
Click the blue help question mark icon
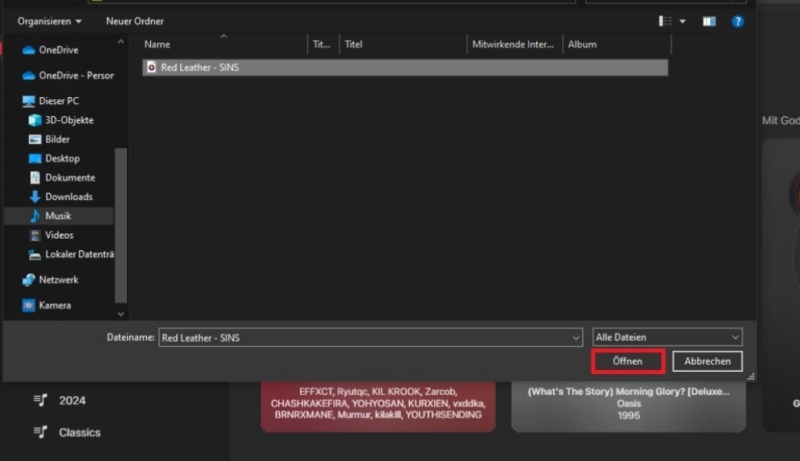point(737,21)
